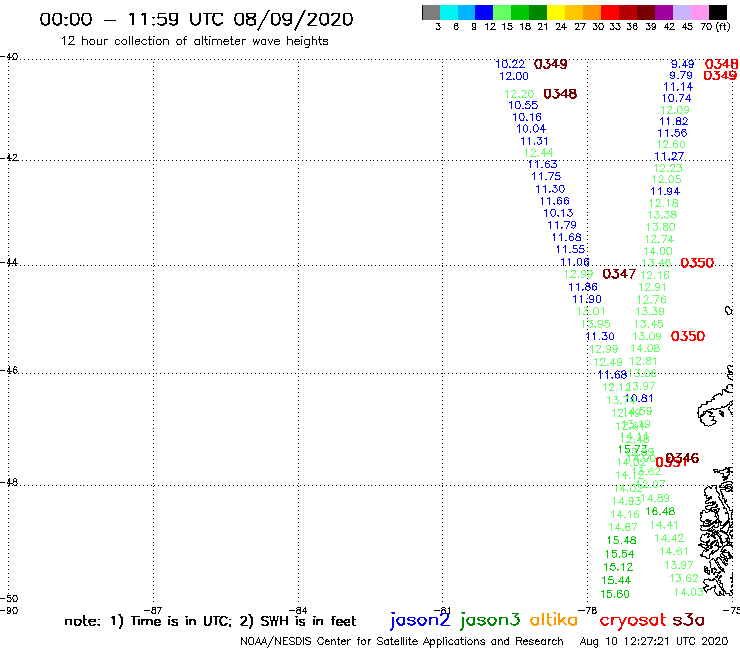Click the longitude label -87
Screen dimensions: 740x650
(153, 610)
